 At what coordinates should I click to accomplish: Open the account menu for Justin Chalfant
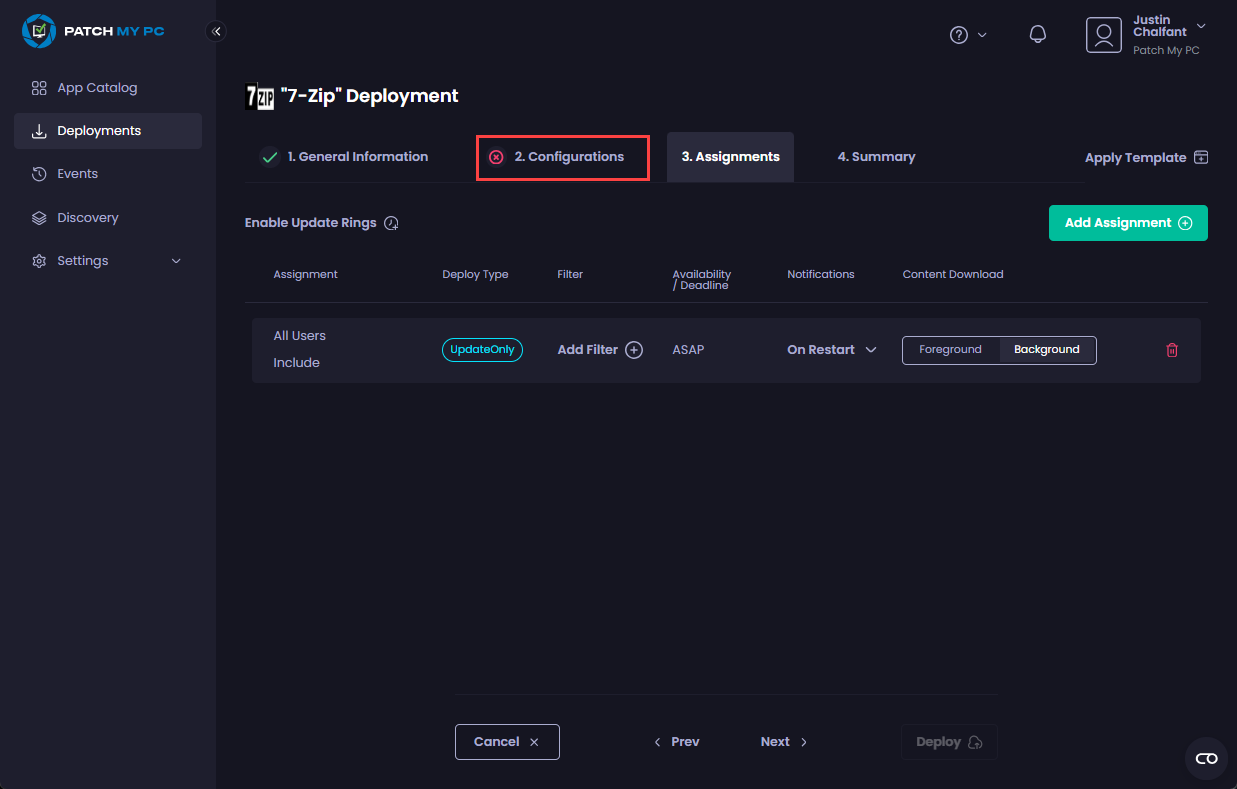1148,34
